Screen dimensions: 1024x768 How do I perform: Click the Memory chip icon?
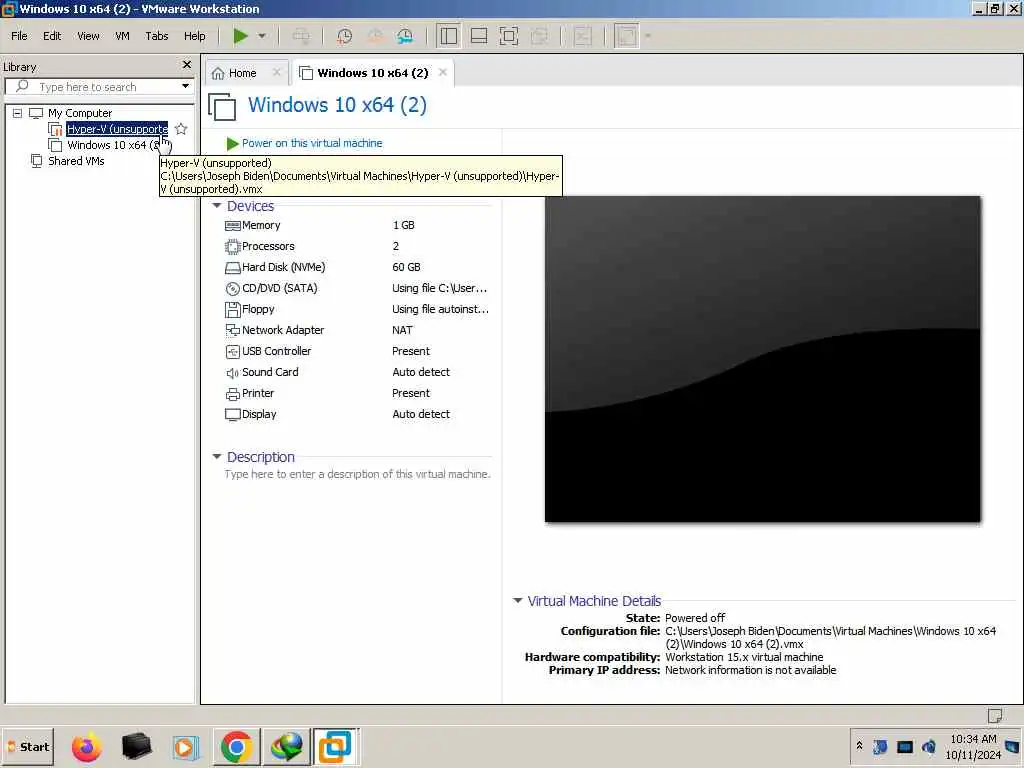(x=232, y=226)
